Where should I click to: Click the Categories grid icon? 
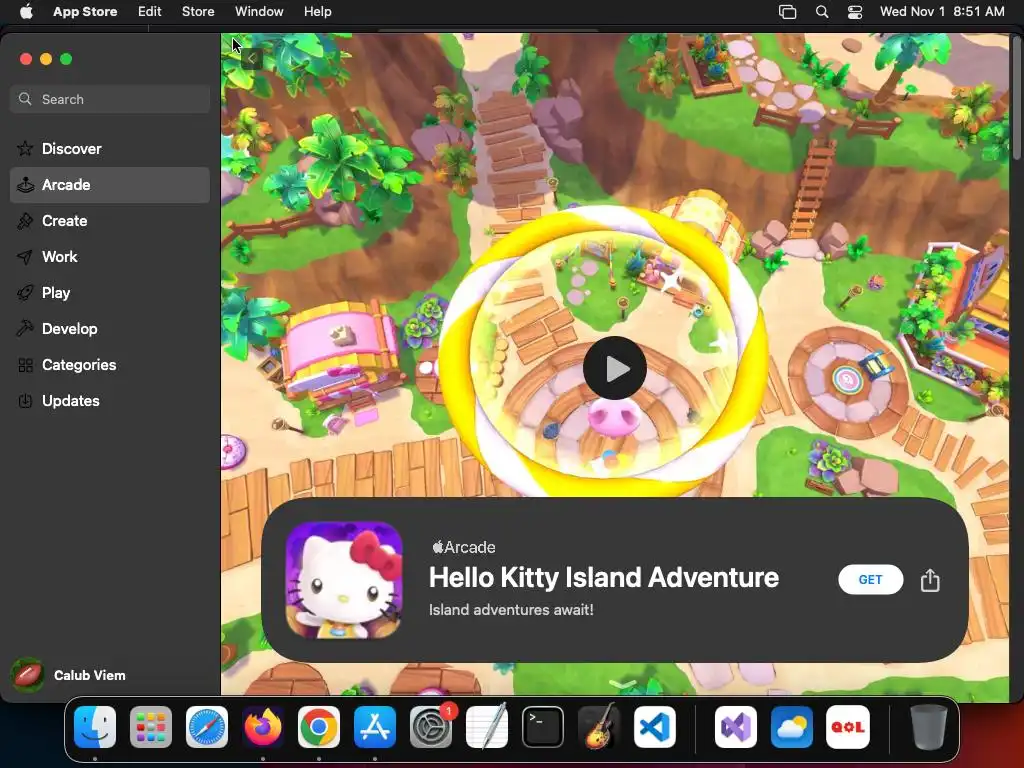25,365
